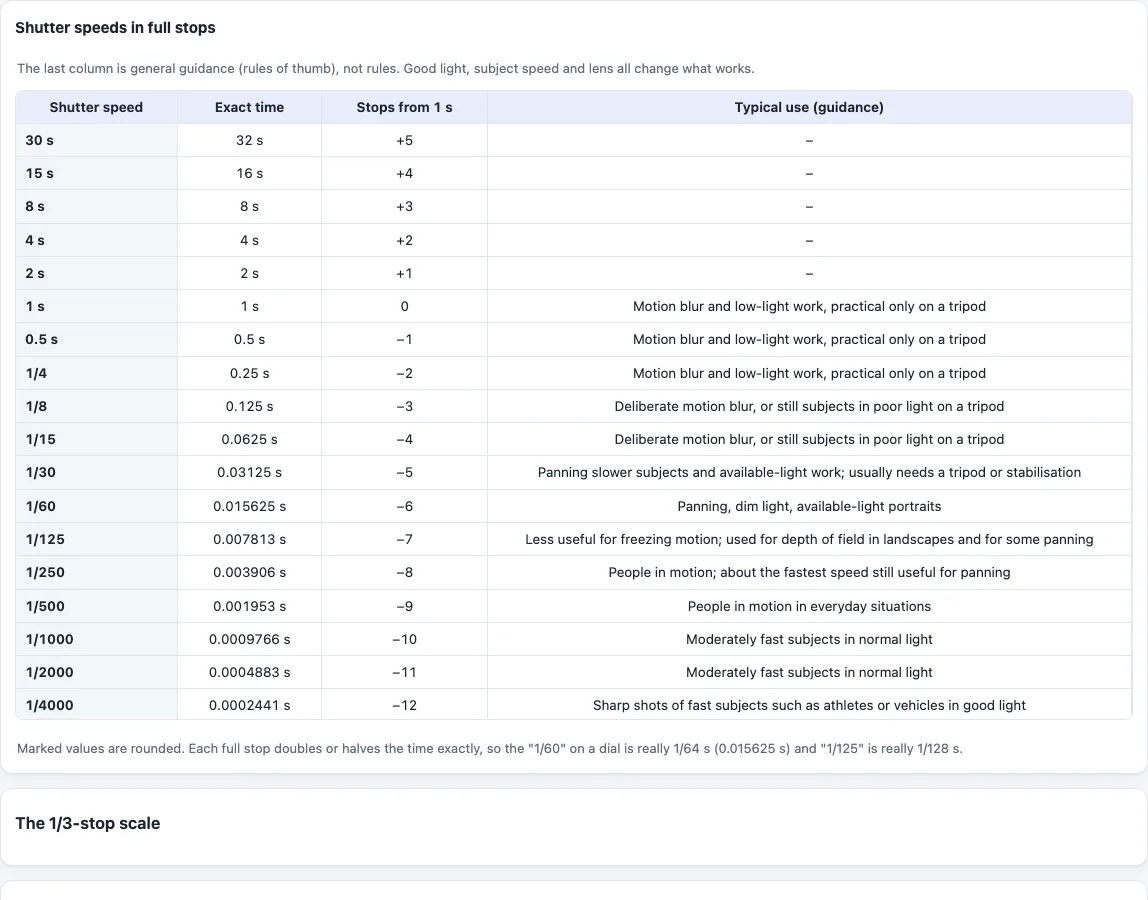
Task: Select the "0.03125 s" exact time cell
Action: coord(249,472)
